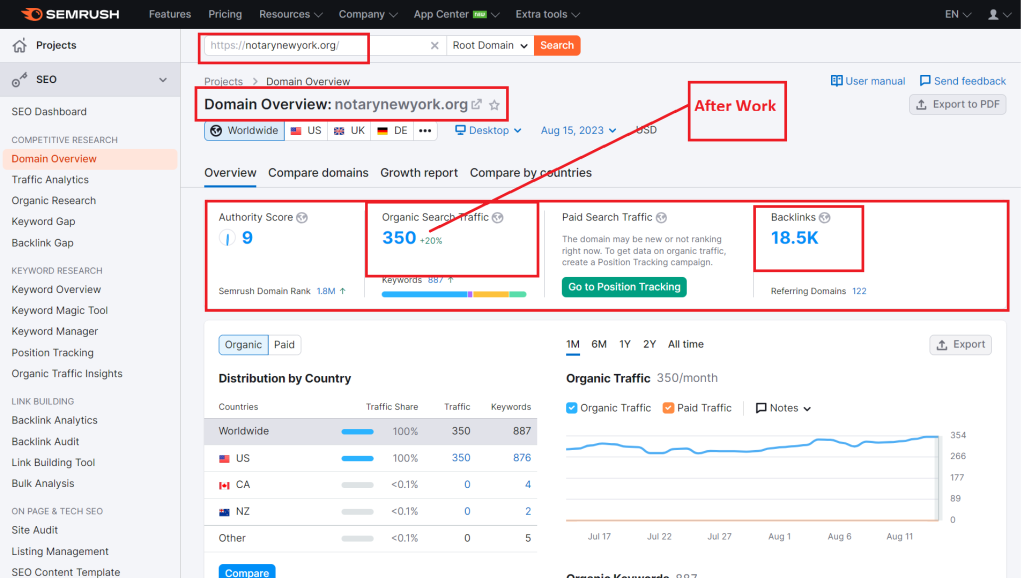This screenshot has height=578, width=1024.
Task: Open Pricing in top navigation
Action: tap(225, 14)
